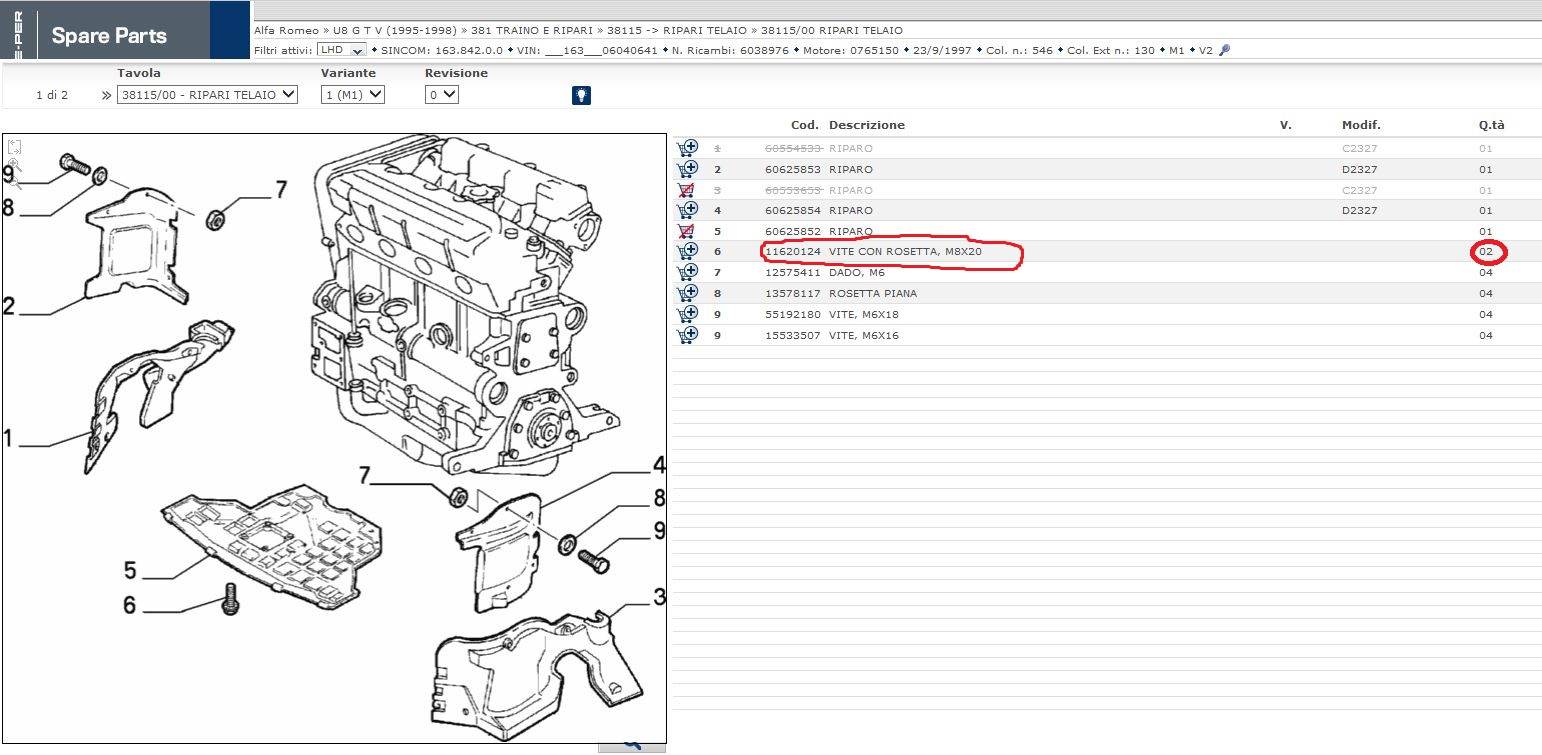This screenshot has height=755, width=1542.
Task: Add part 60625853 RIPARO to cart
Action: coord(687,169)
